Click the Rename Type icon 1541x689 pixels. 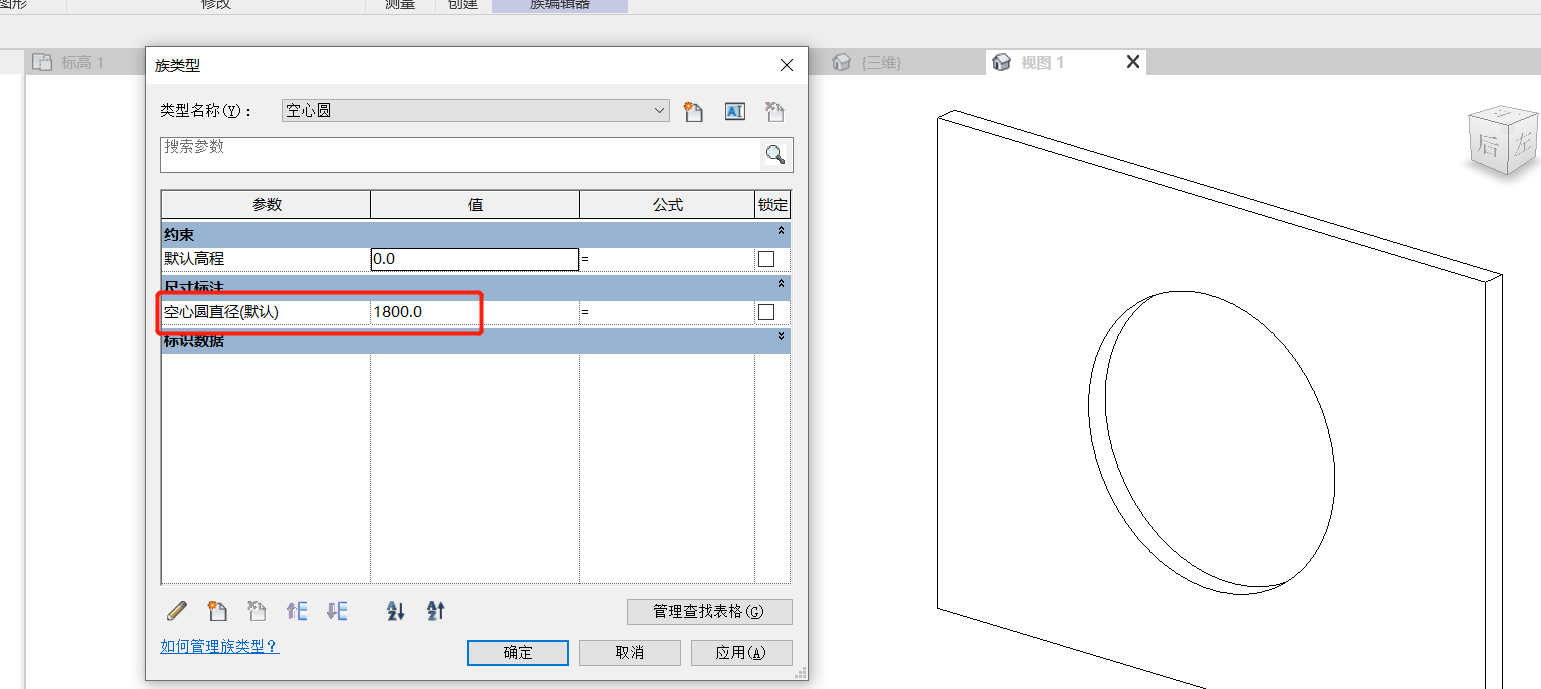click(x=734, y=111)
